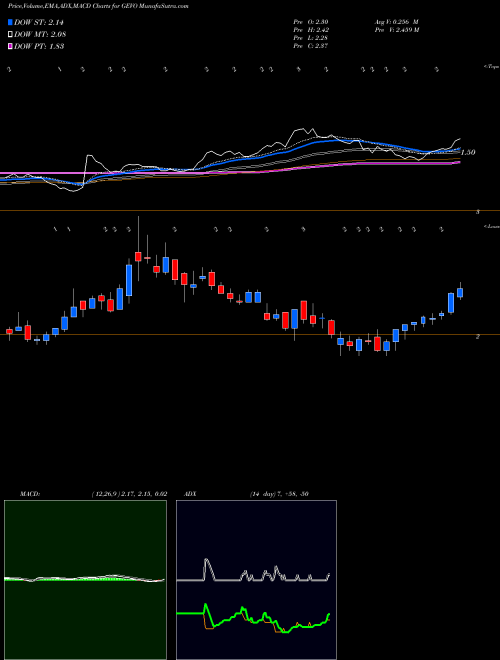Click the 'Avg V: 0.256 M' value

pyautogui.click(x=396, y=22)
